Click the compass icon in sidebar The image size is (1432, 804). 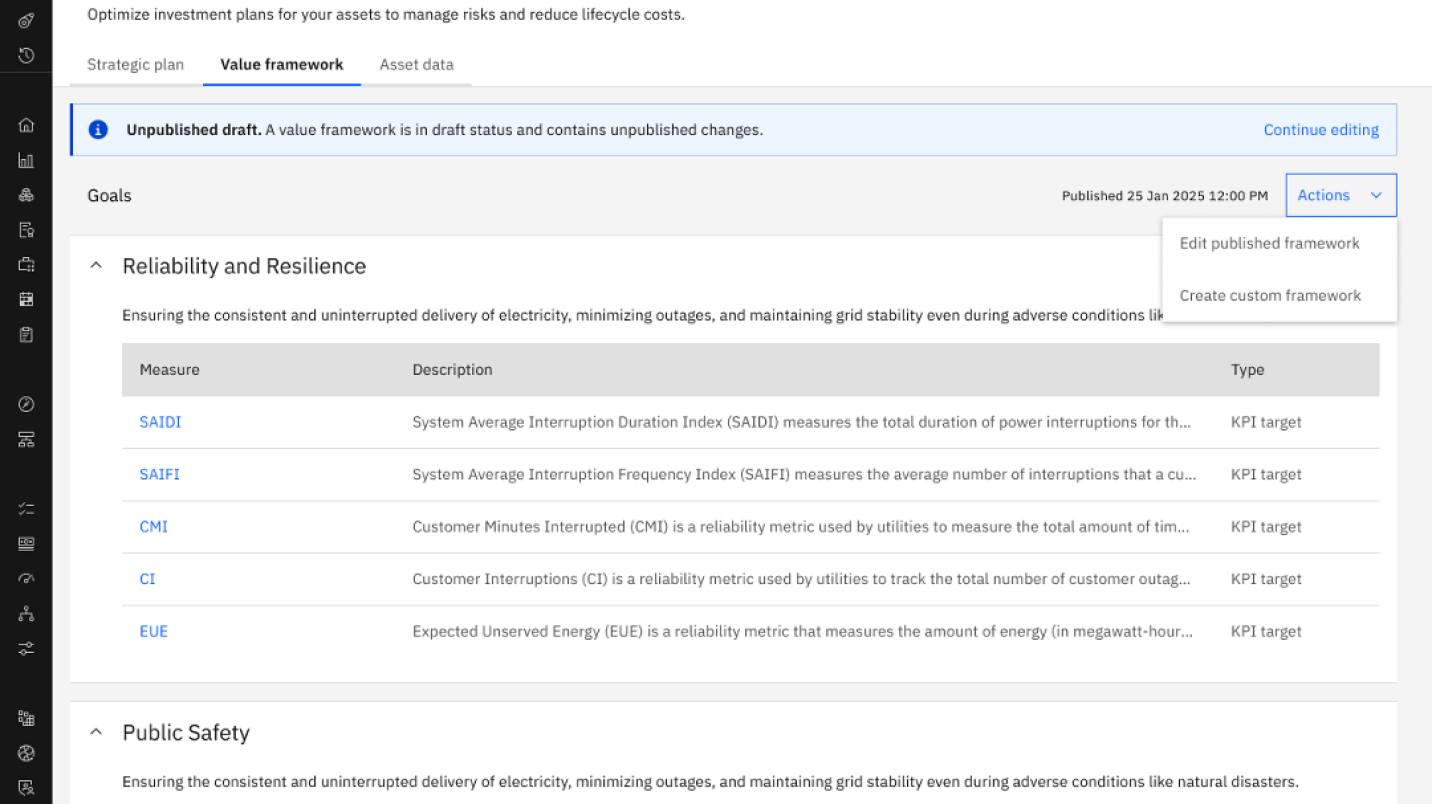point(26,404)
